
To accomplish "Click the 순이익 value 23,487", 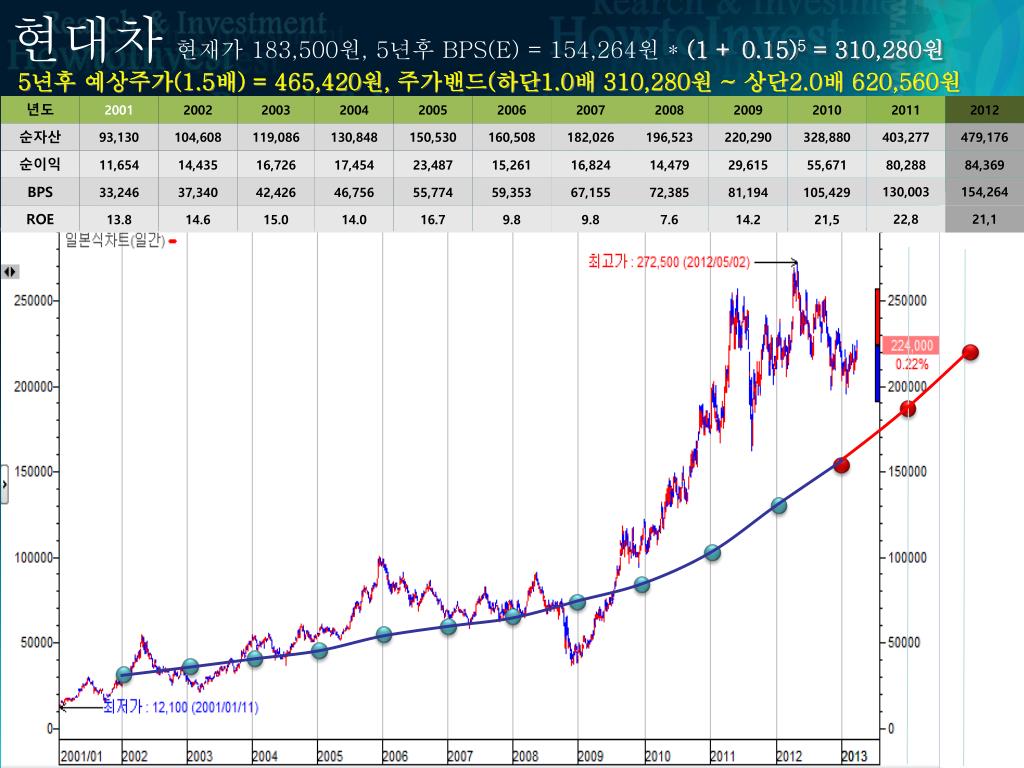I will tap(433, 165).
